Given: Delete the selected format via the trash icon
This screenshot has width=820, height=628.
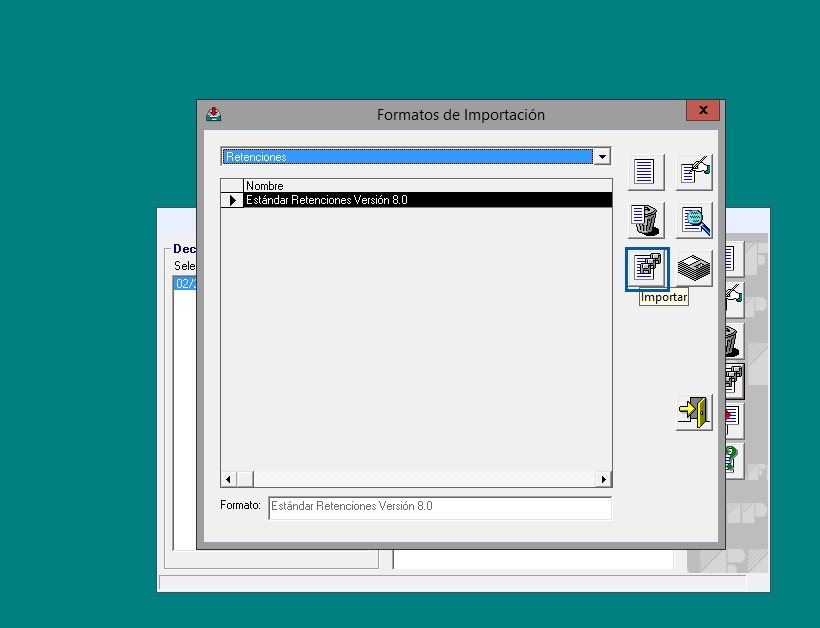Looking at the screenshot, I should point(645,220).
